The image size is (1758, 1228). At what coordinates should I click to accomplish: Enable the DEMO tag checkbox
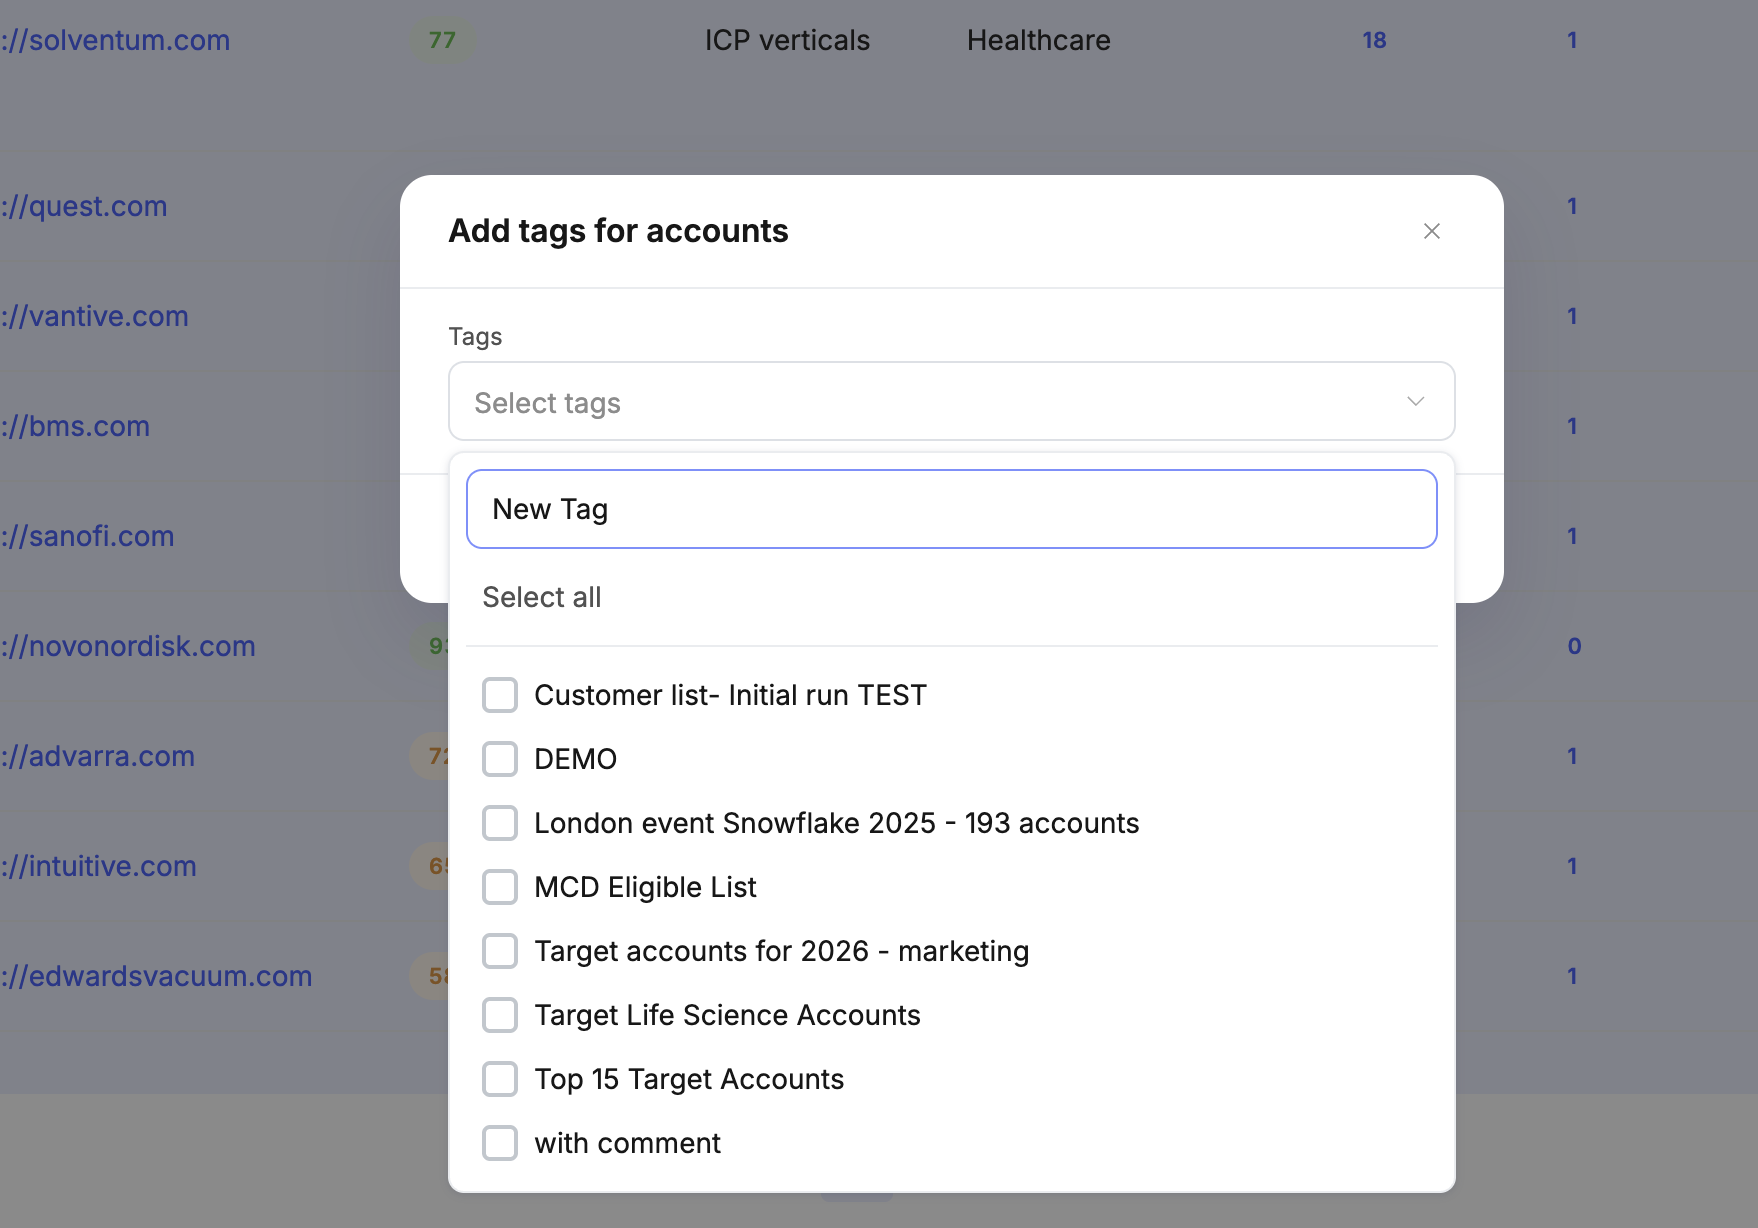point(500,759)
